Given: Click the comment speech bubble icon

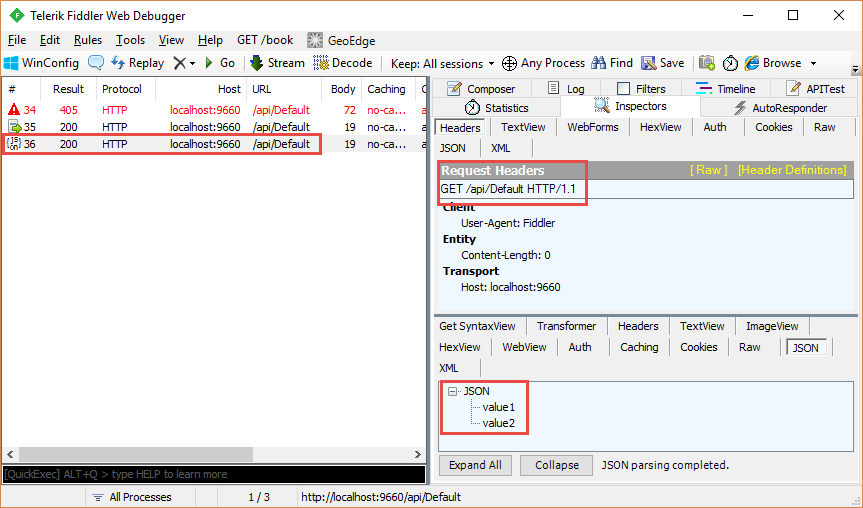Looking at the screenshot, I should 96,63.
